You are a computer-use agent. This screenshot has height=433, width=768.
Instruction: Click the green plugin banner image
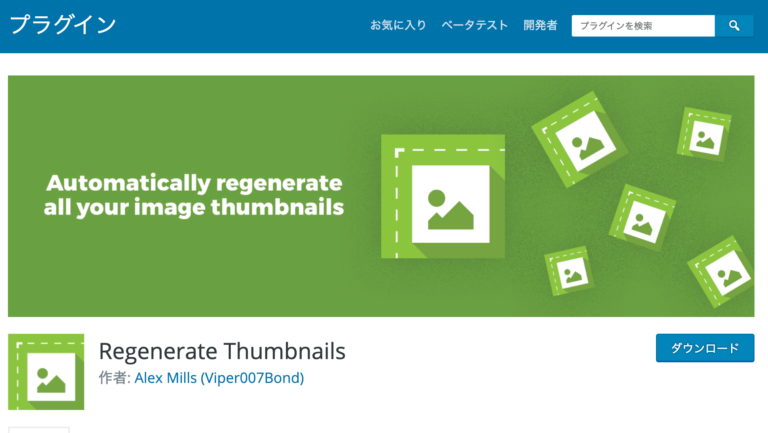381,196
